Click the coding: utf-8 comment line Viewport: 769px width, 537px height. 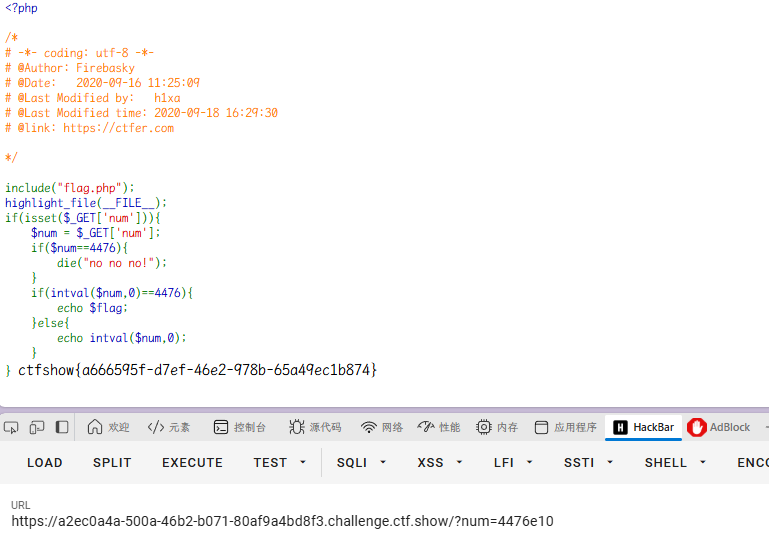point(79,53)
